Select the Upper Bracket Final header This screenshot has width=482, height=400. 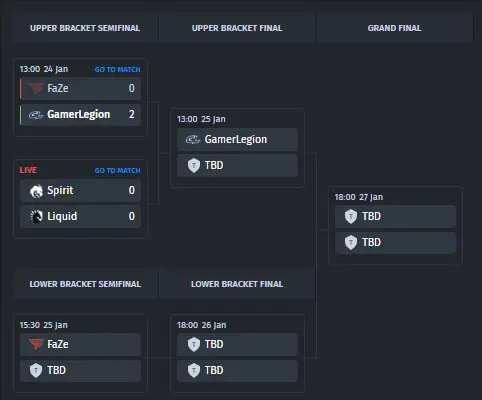point(237,28)
